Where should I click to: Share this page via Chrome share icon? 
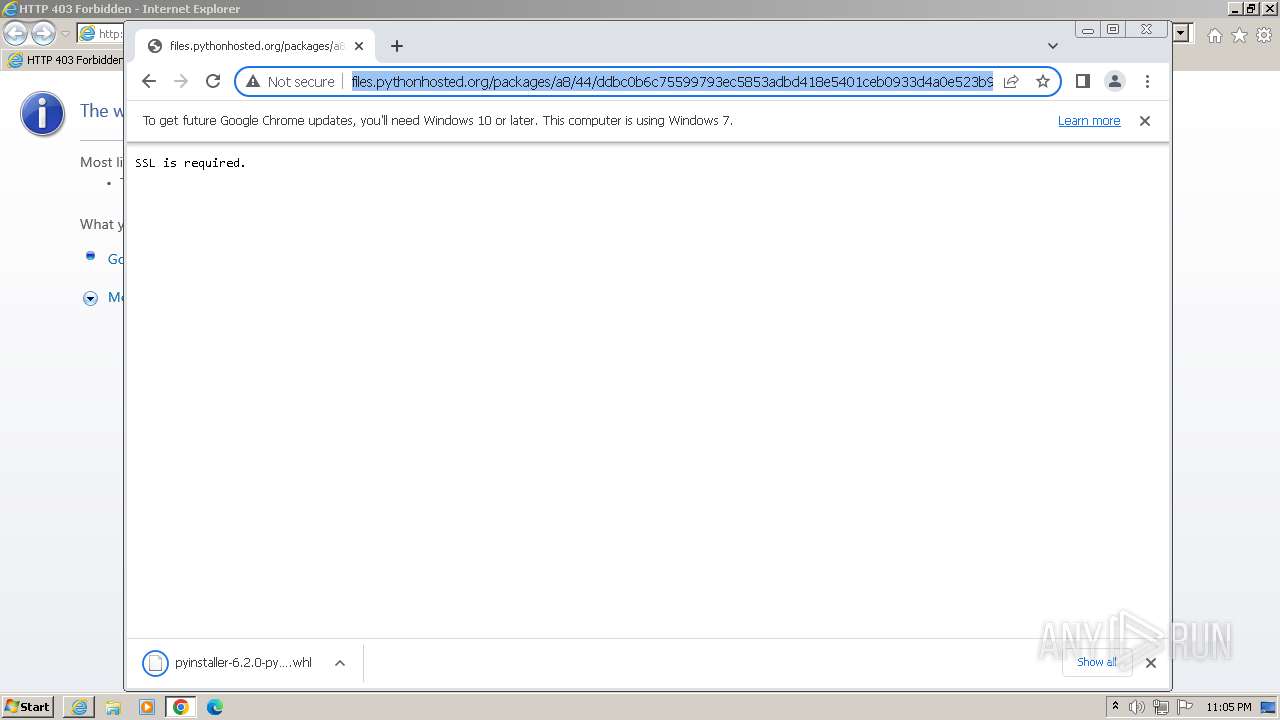pyautogui.click(x=1011, y=81)
